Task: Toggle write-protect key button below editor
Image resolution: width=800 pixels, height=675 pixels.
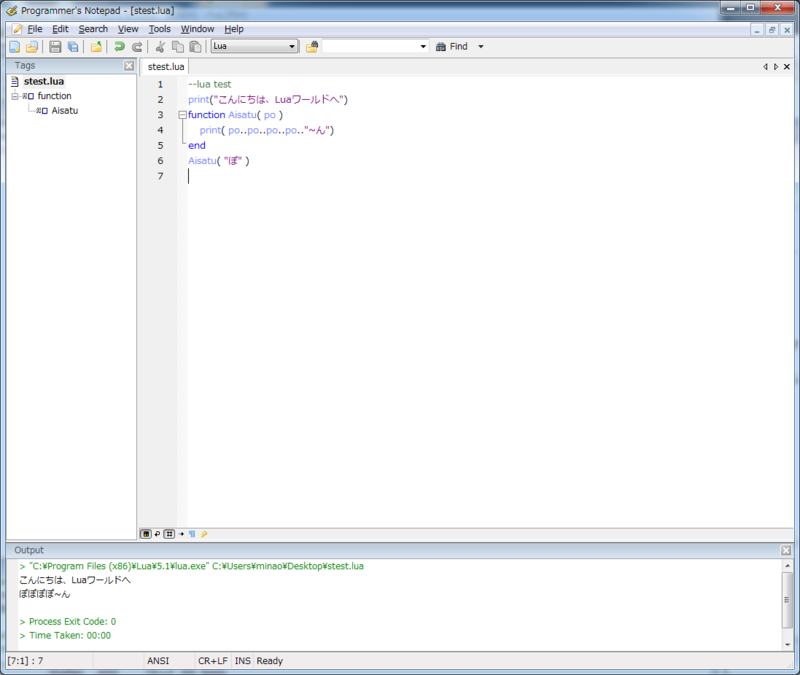Action: click(204, 534)
